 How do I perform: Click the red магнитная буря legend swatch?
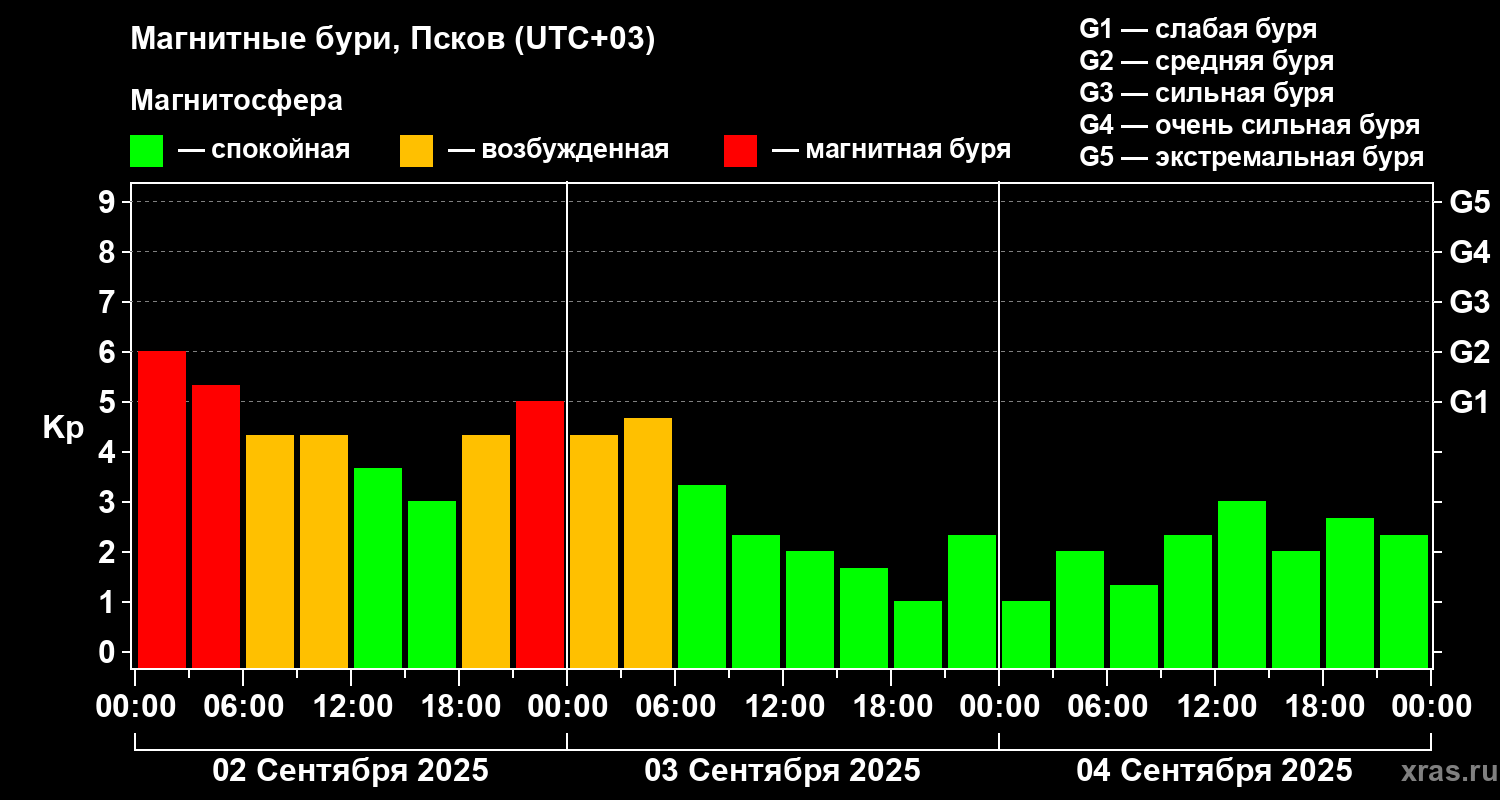740,151
